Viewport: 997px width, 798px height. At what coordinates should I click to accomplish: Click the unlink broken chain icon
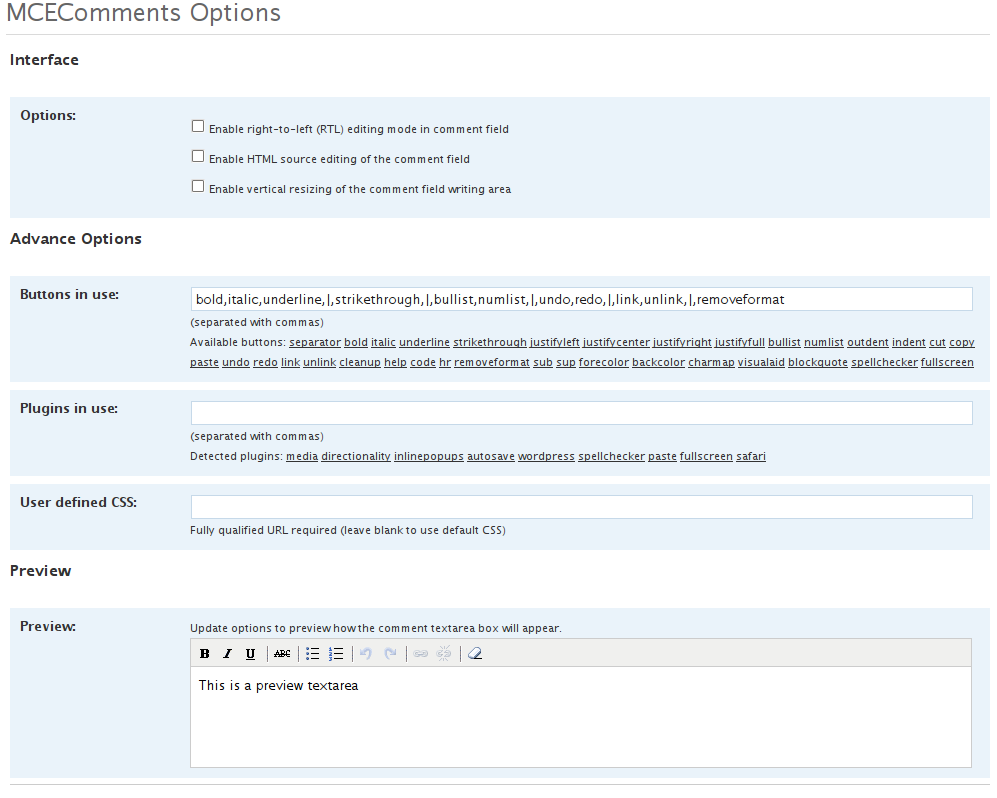444,654
